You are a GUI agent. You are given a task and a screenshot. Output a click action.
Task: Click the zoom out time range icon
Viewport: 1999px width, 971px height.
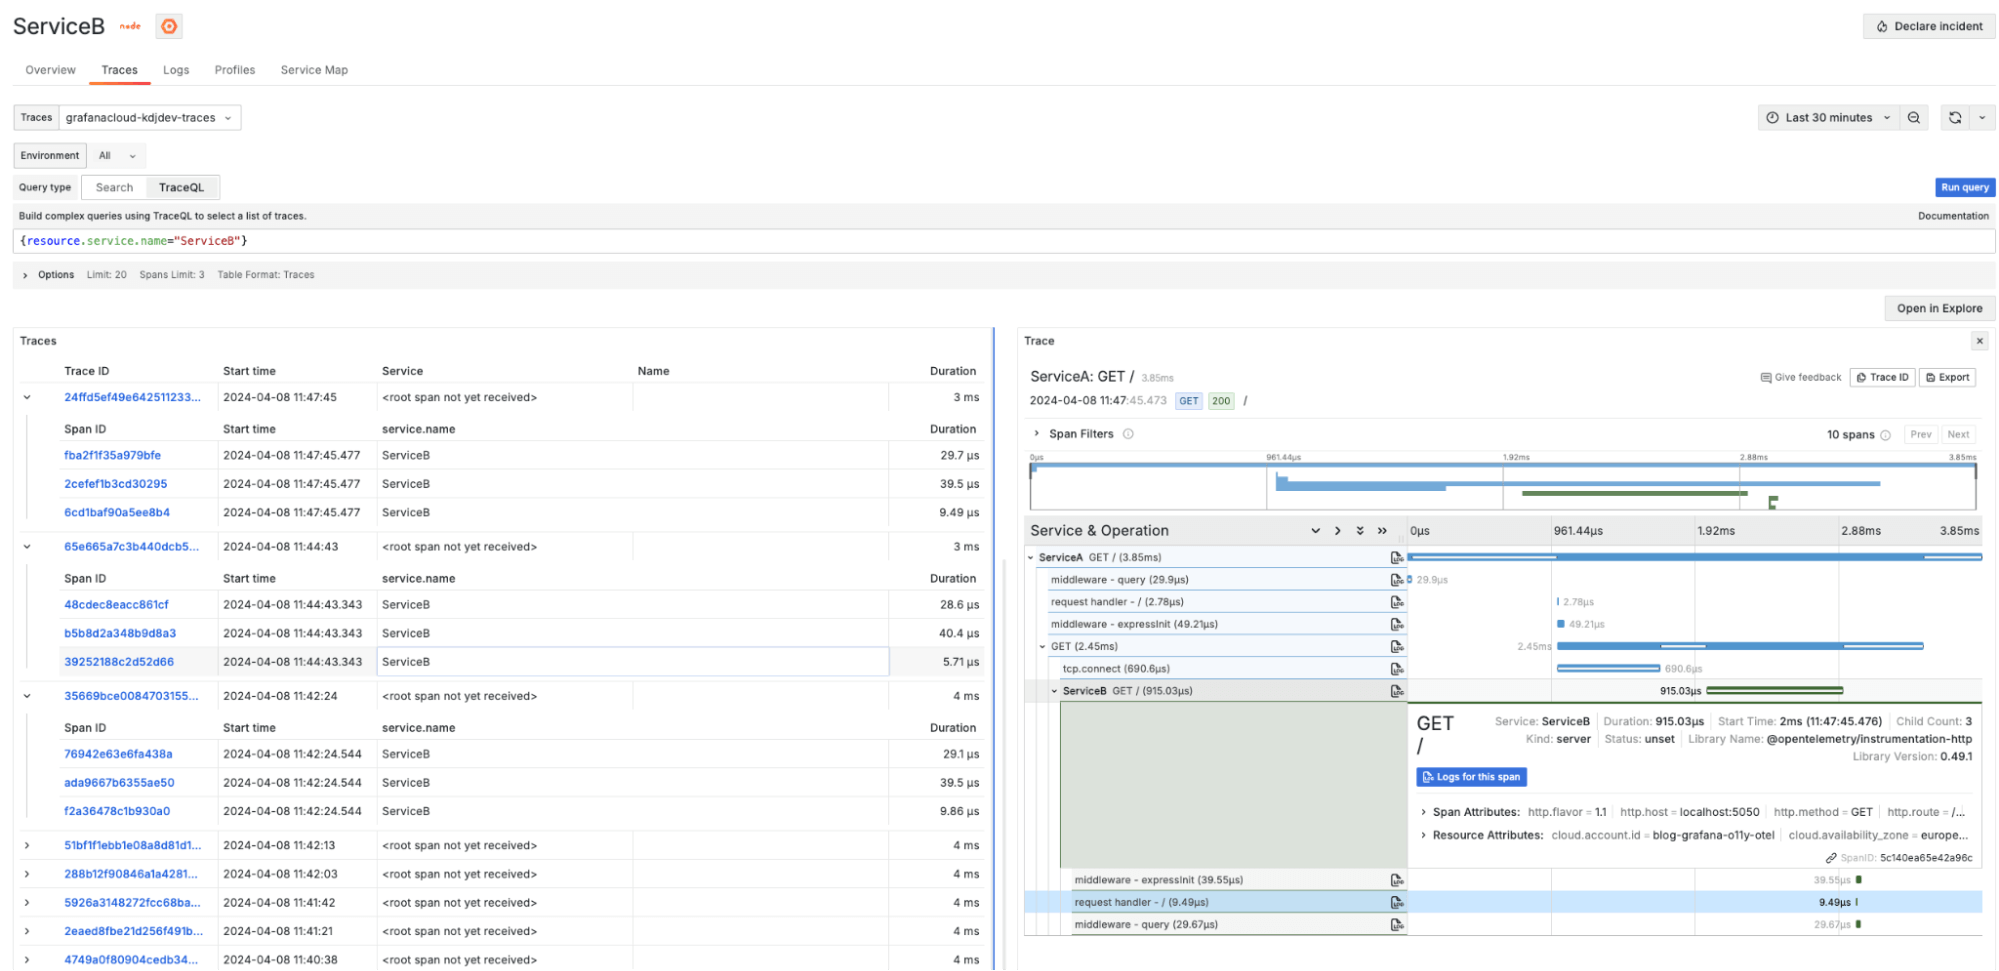(x=1913, y=118)
